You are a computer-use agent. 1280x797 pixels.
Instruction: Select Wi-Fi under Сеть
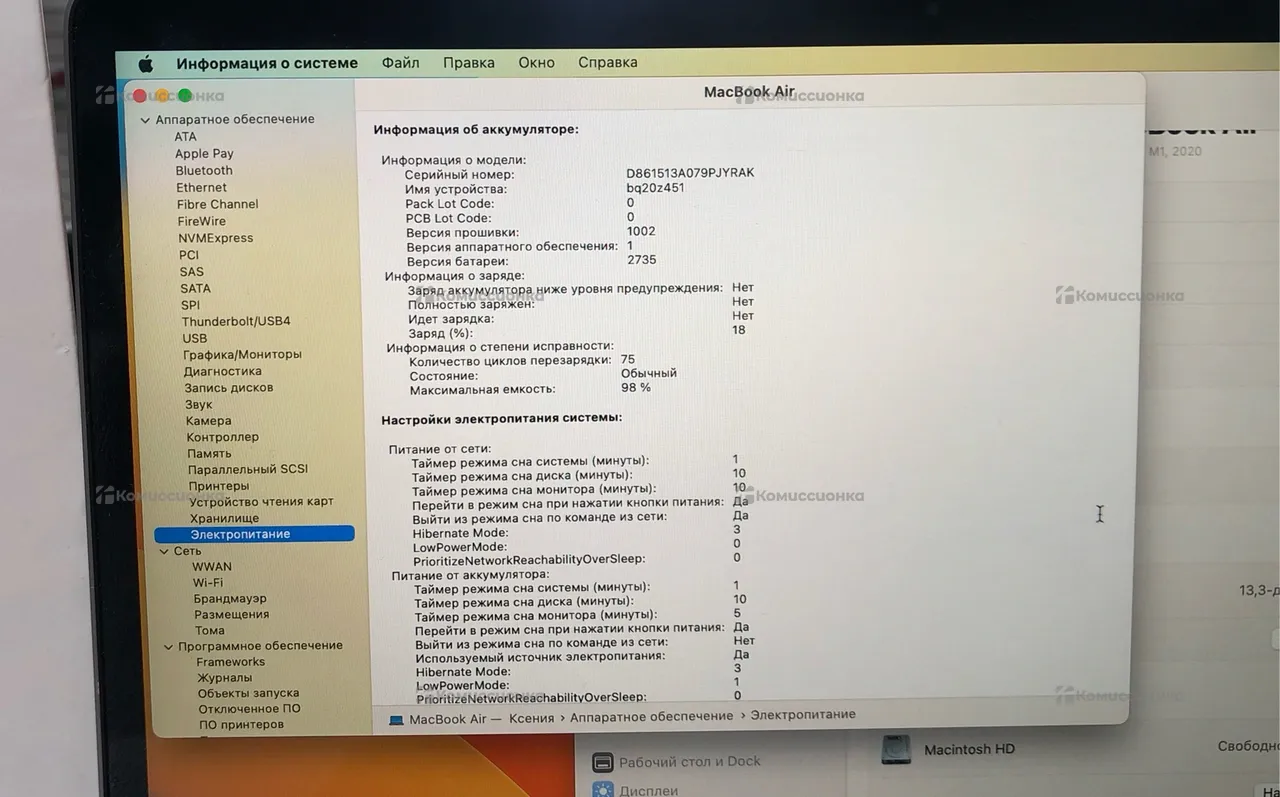coord(207,583)
